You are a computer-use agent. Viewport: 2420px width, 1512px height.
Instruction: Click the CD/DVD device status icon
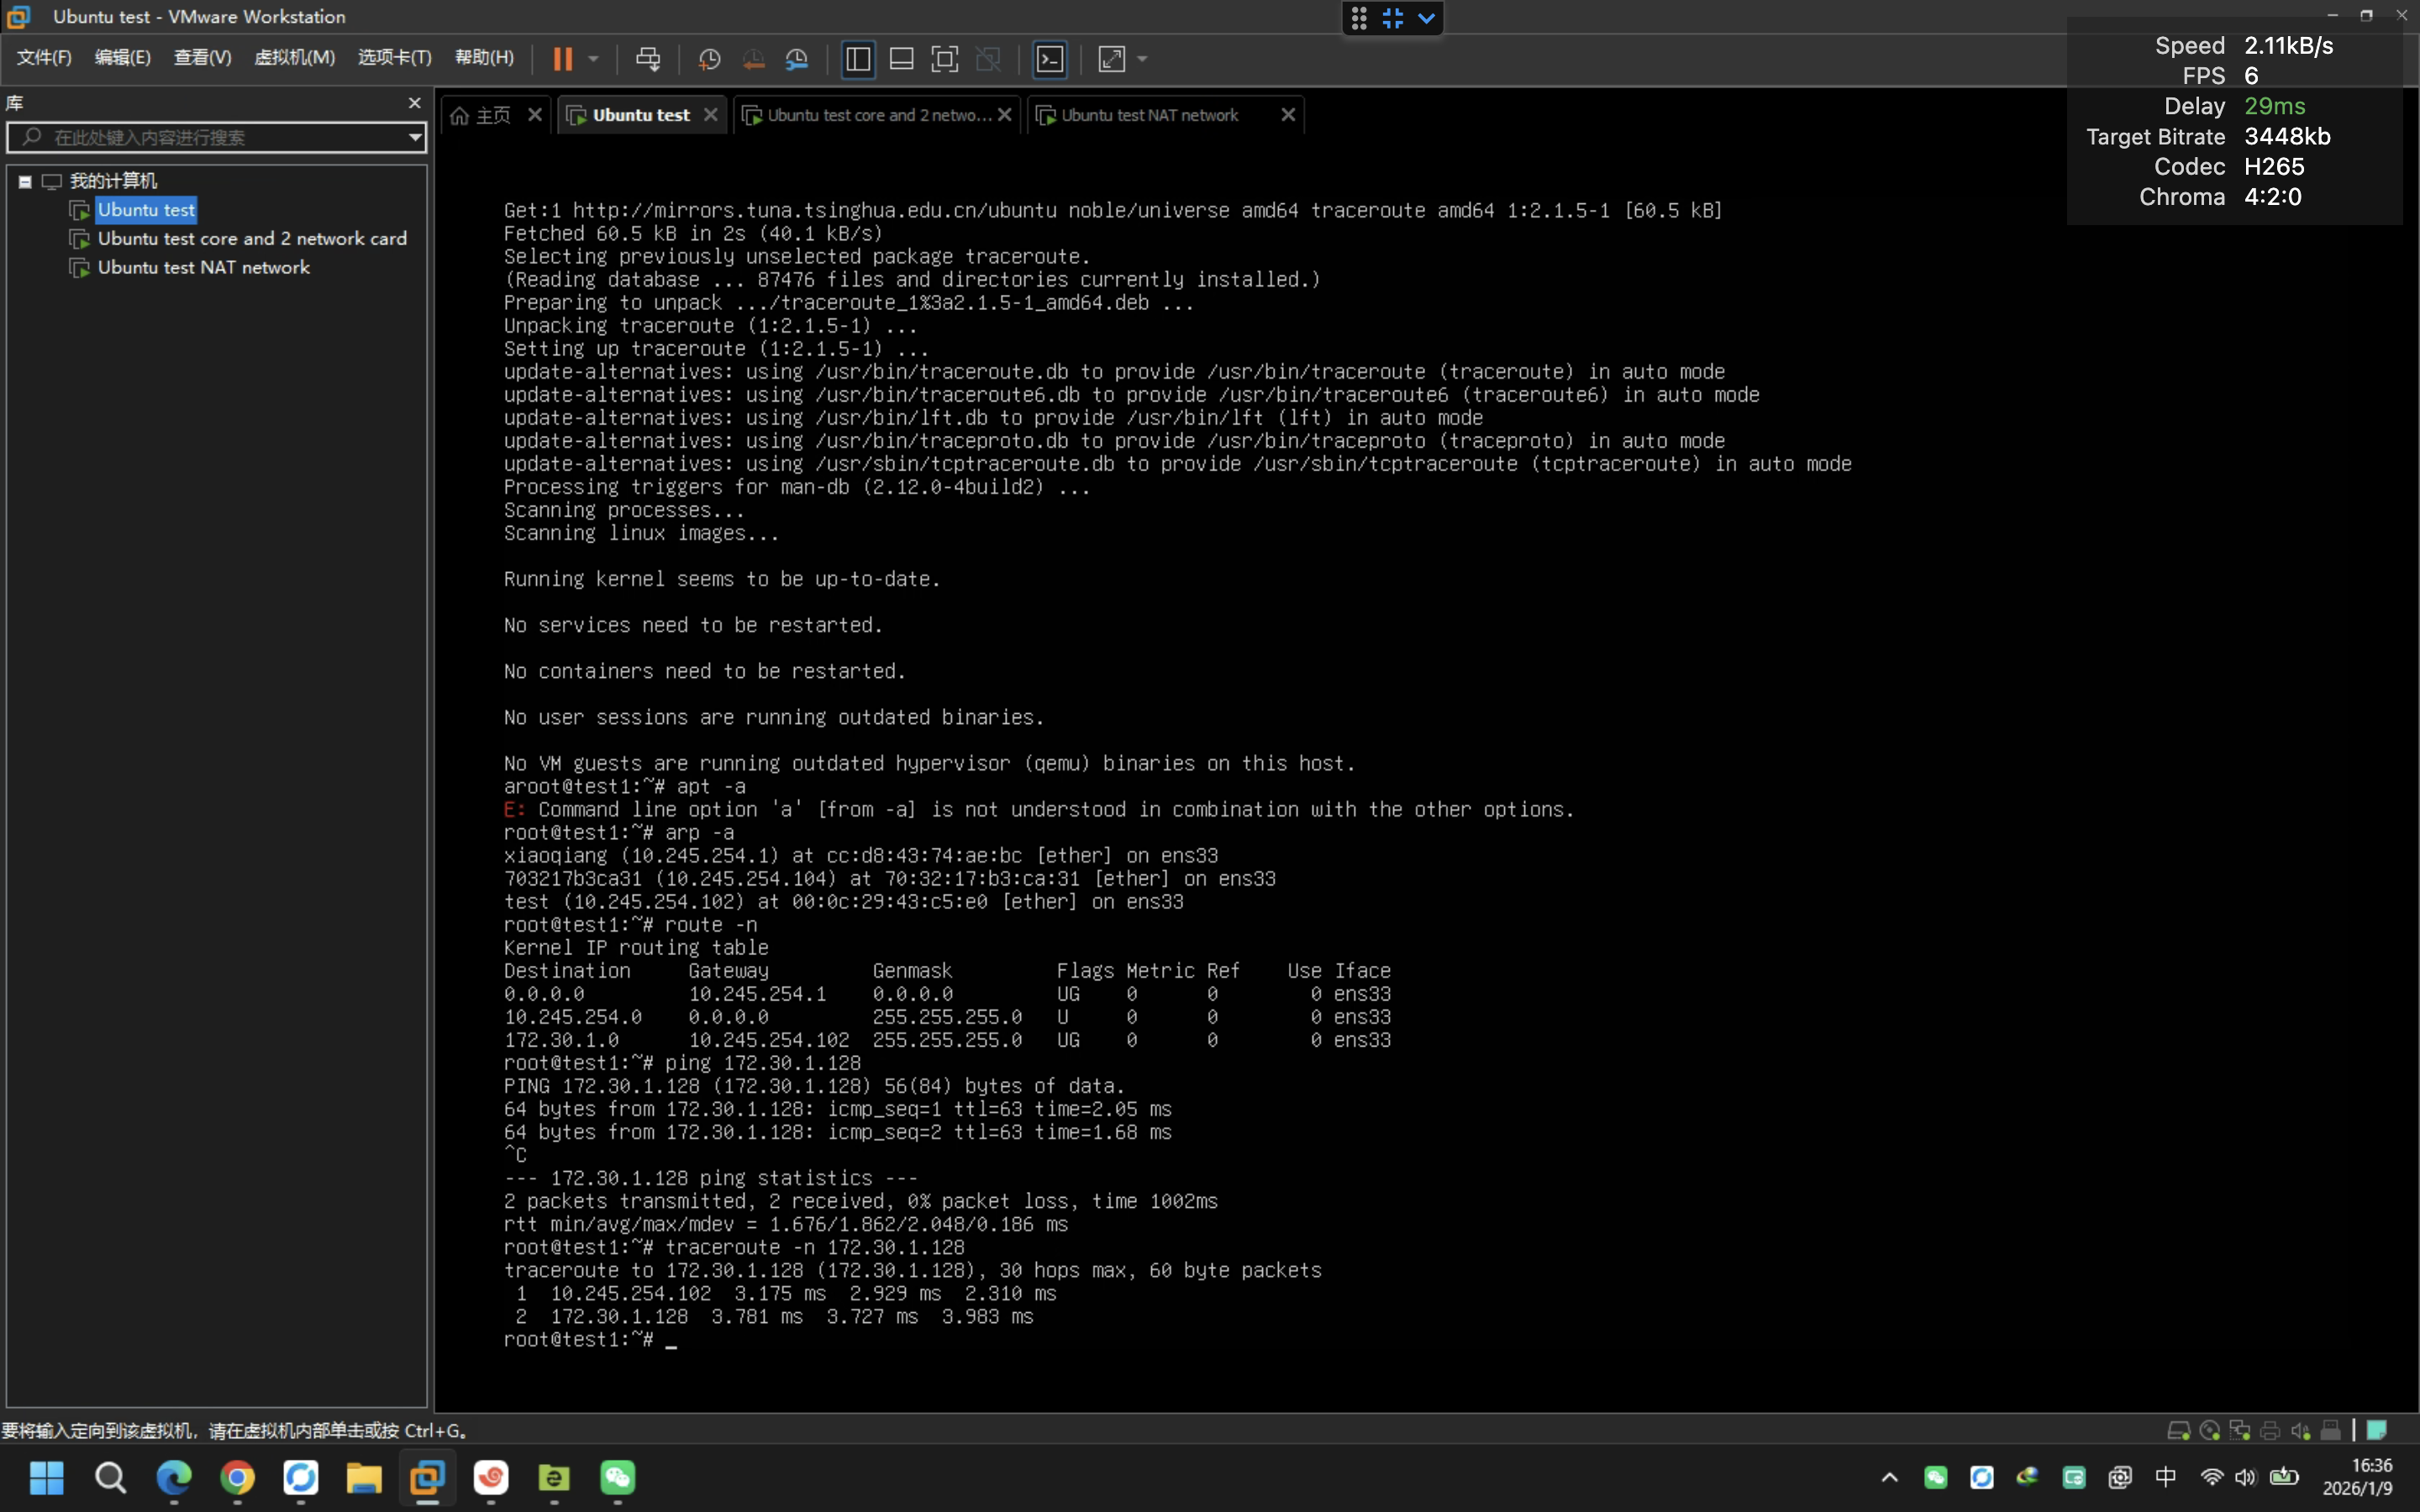2211,1430
